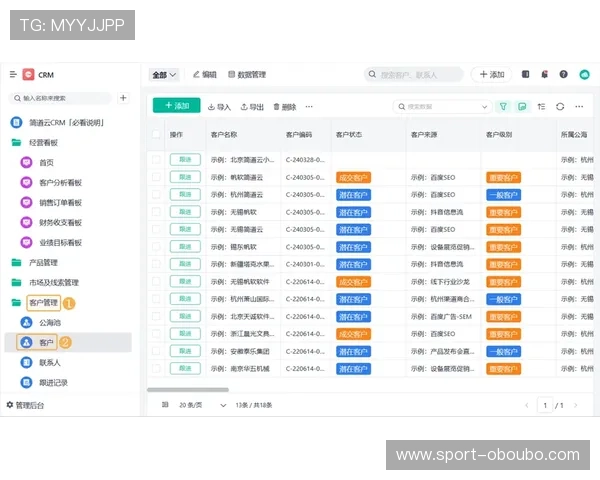
Task: Toggle the green field display icon
Action: point(522,106)
